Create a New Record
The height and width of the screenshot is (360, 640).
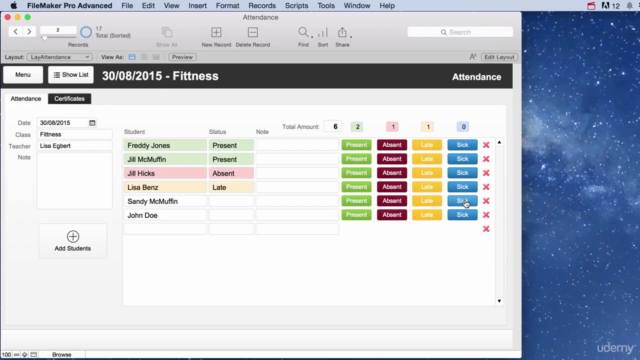point(216,32)
